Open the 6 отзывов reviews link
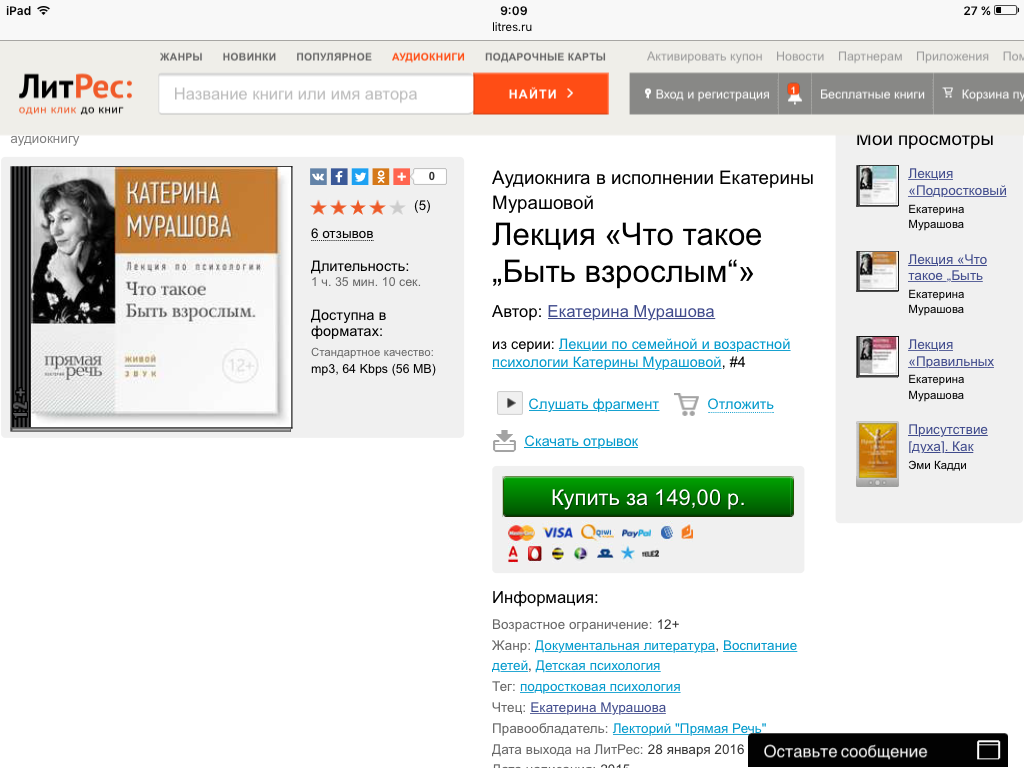1024x768 pixels. (x=342, y=234)
